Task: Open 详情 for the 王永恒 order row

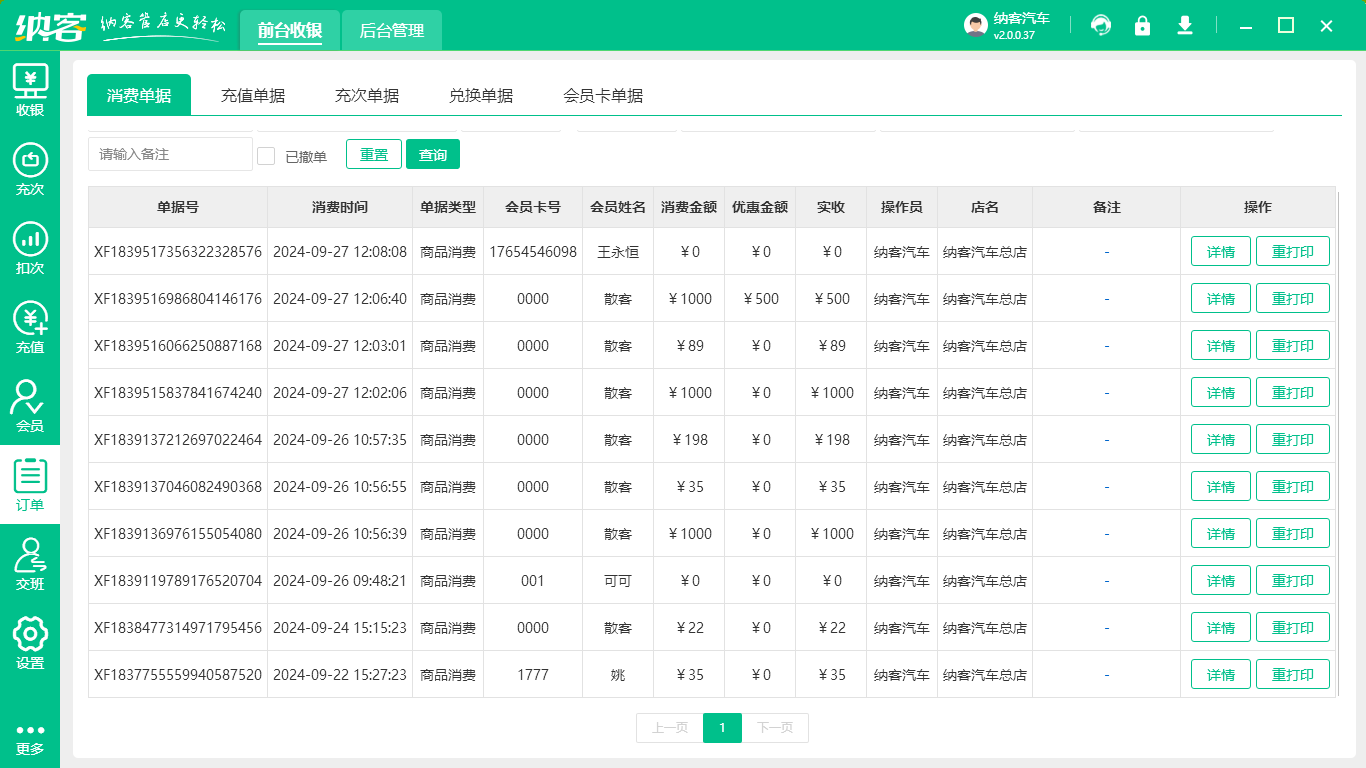Action: pyautogui.click(x=1220, y=251)
